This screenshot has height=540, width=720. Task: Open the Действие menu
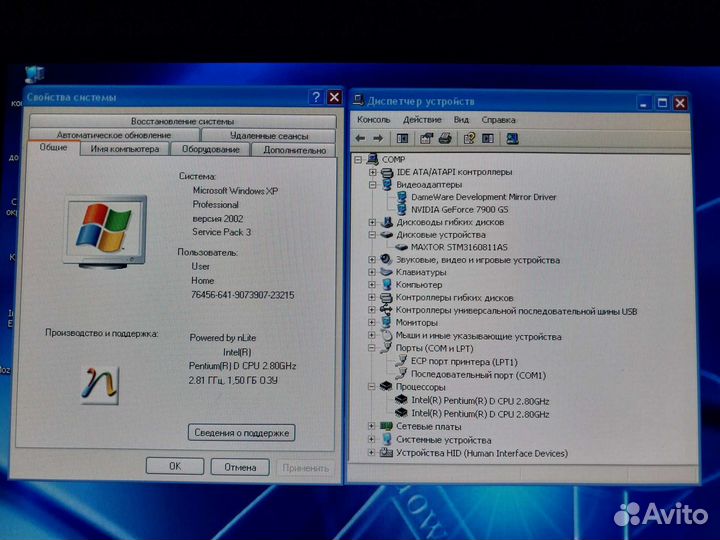[x=422, y=120]
